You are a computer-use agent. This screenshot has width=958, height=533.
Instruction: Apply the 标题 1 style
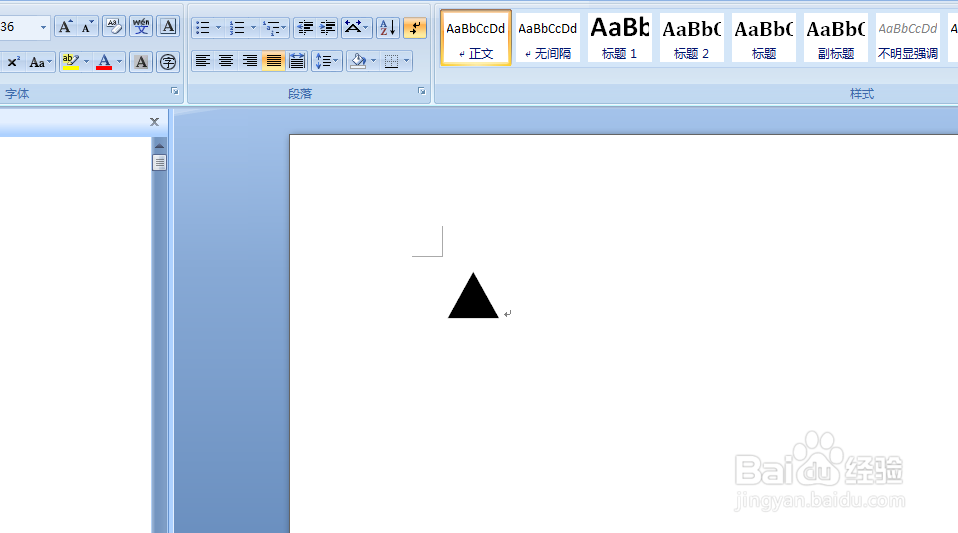point(620,38)
